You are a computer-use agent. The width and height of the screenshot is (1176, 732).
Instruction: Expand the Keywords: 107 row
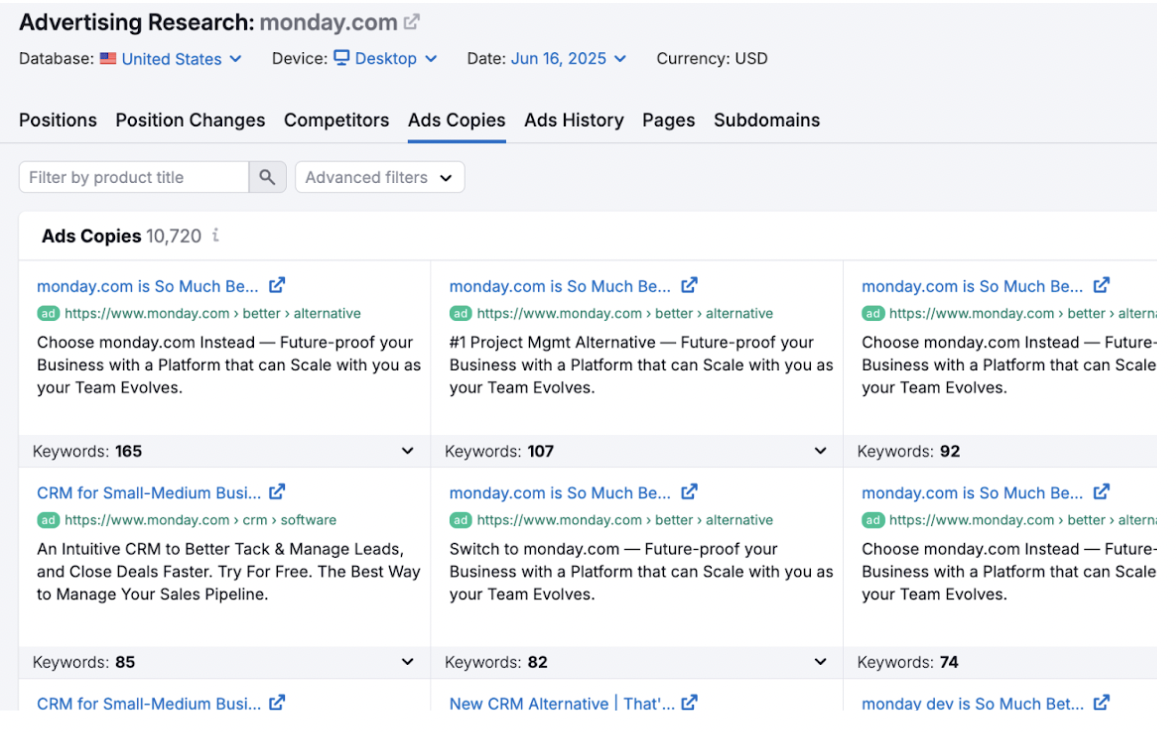[820, 451]
